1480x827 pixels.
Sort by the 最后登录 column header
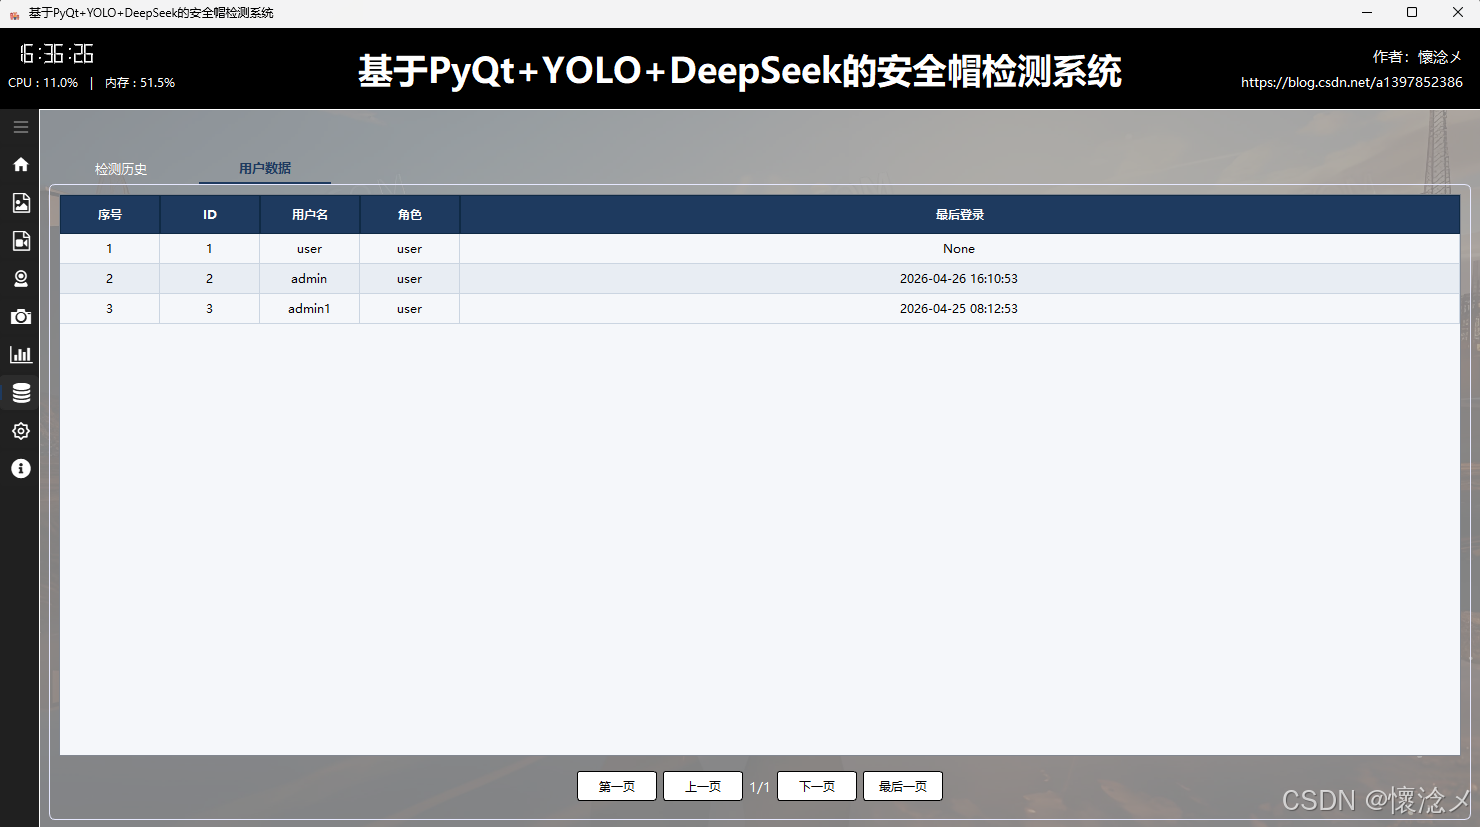(x=960, y=215)
